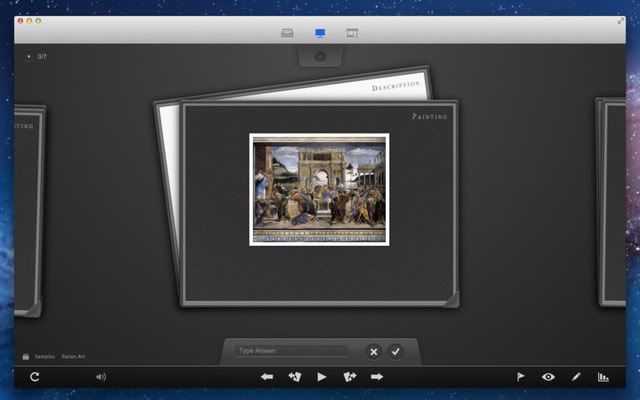Select the painting thumbnail on the card
The height and width of the screenshot is (400, 640).
point(319,189)
